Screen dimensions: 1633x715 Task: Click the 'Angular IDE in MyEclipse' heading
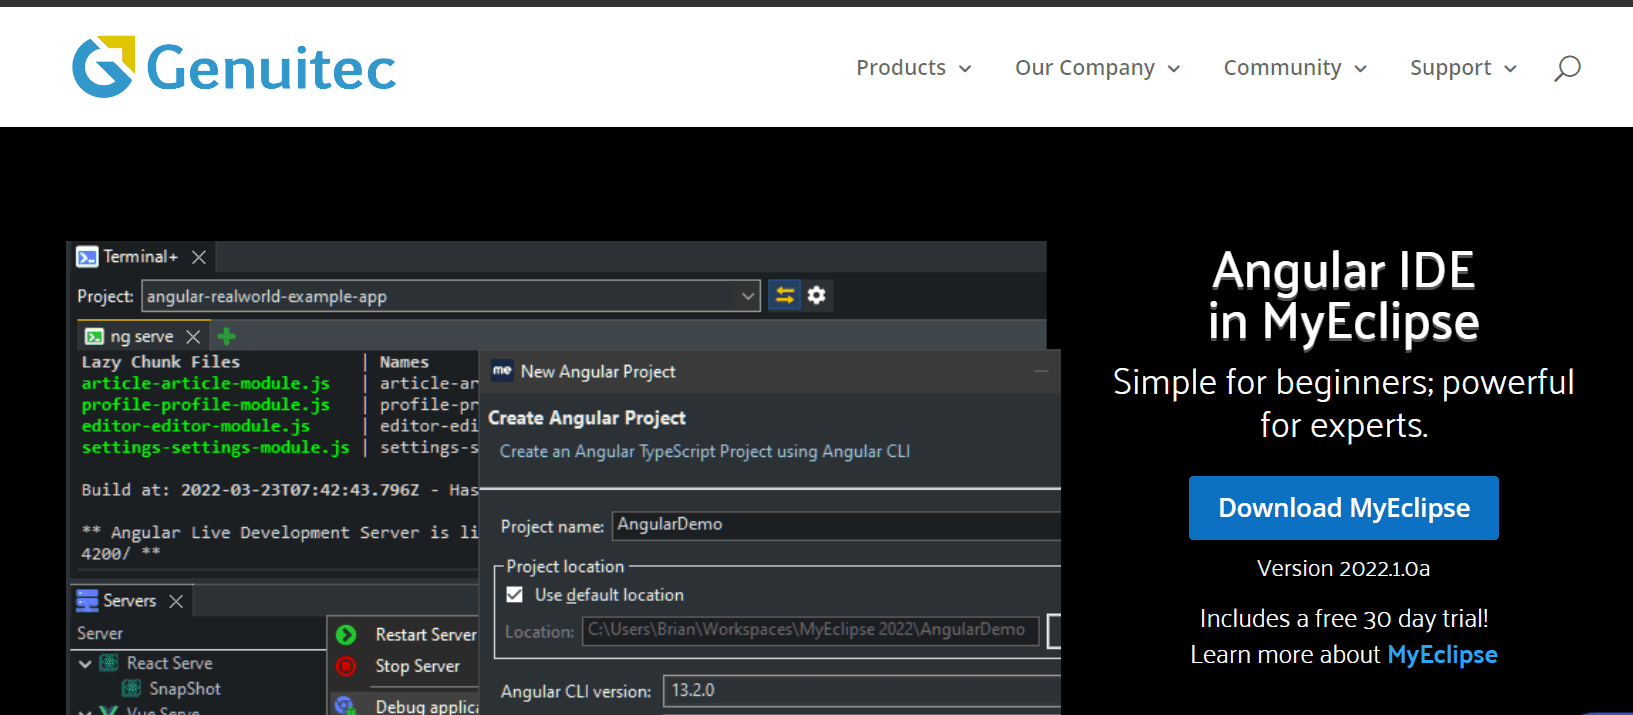1344,296
